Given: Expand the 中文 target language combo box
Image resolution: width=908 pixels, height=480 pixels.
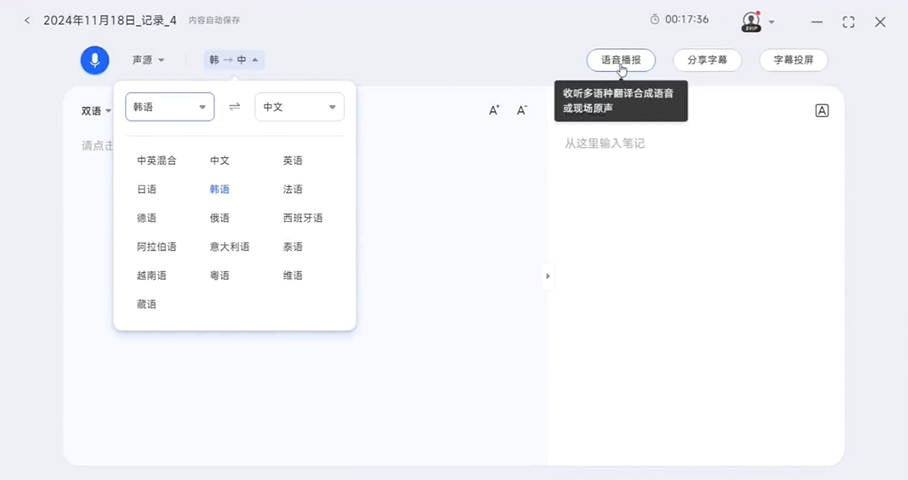Looking at the screenshot, I should [299, 107].
